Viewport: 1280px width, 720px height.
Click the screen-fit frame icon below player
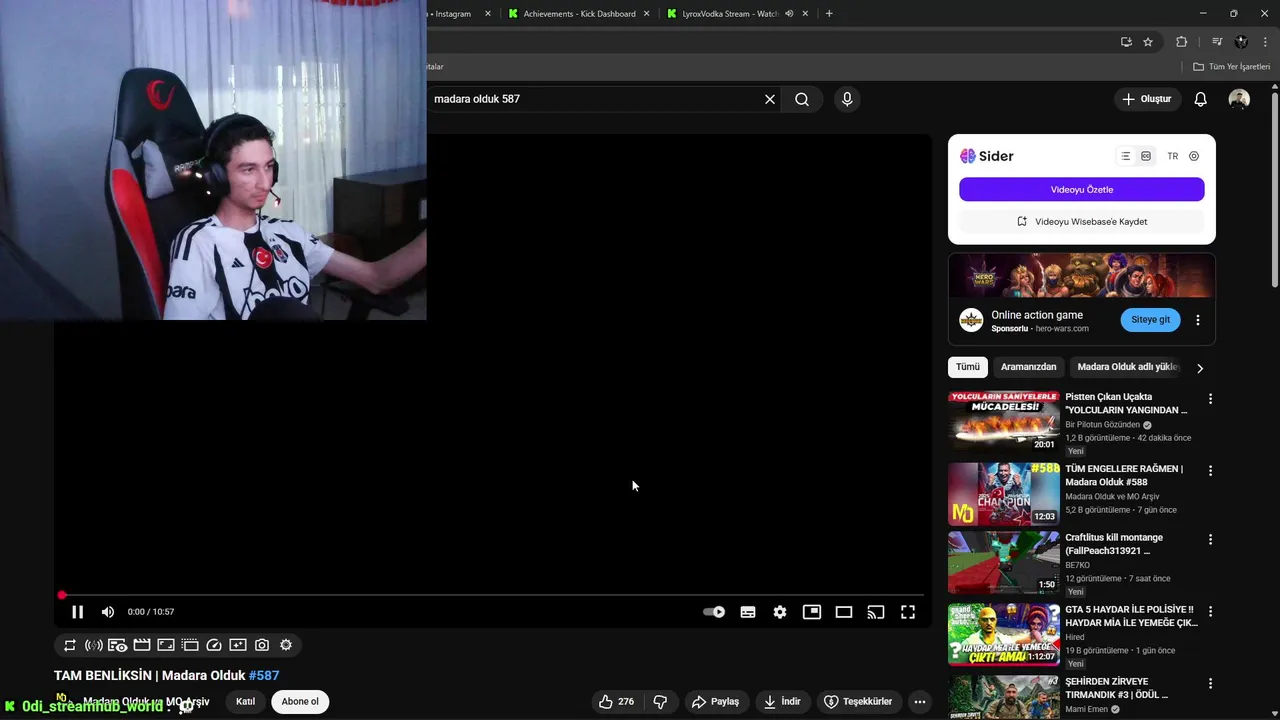166,645
